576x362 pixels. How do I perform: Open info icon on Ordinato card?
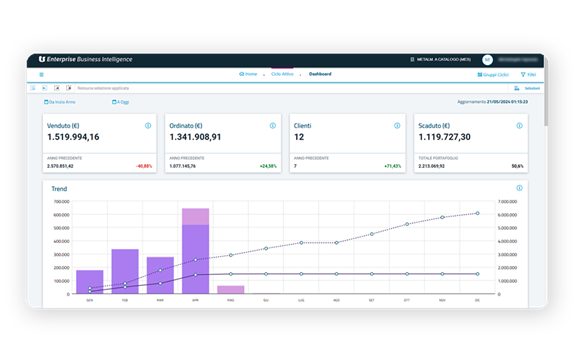pos(273,126)
